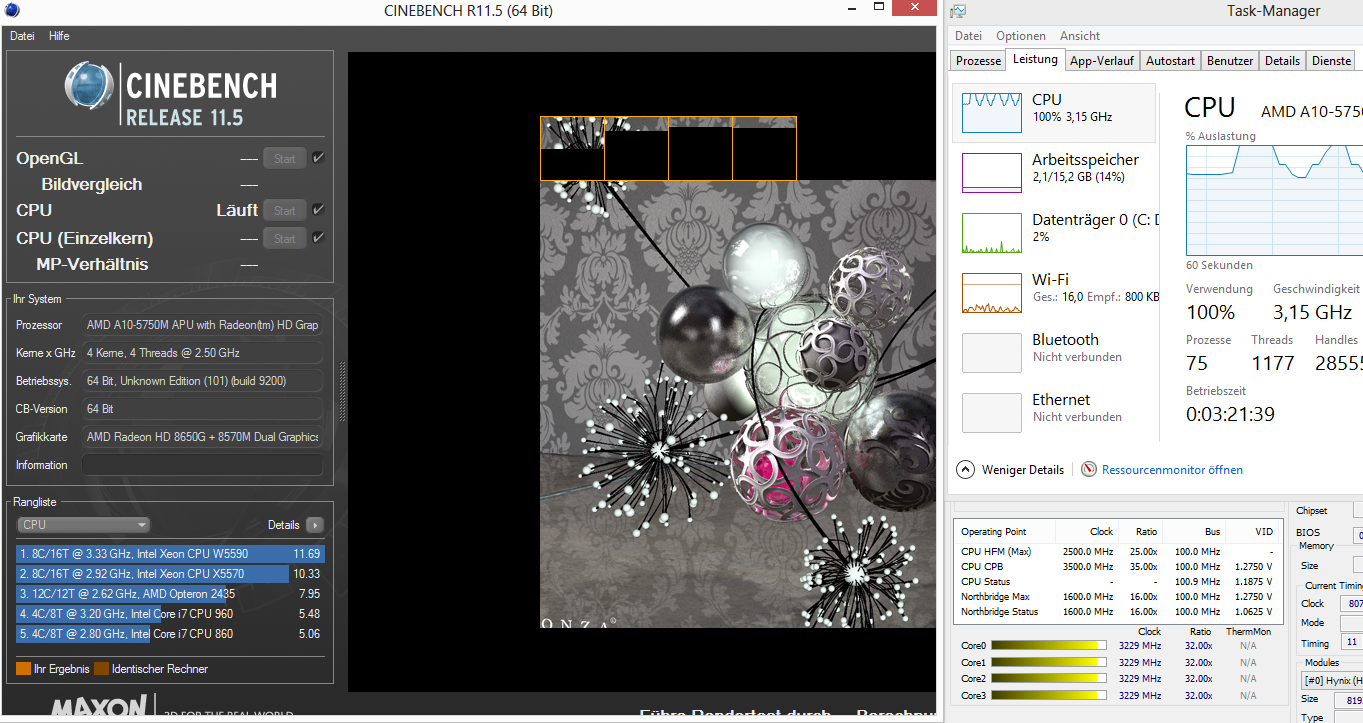1363x723 pixels.
Task: Click the Details label in the Rangliste panel
Action: coord(283,525)
